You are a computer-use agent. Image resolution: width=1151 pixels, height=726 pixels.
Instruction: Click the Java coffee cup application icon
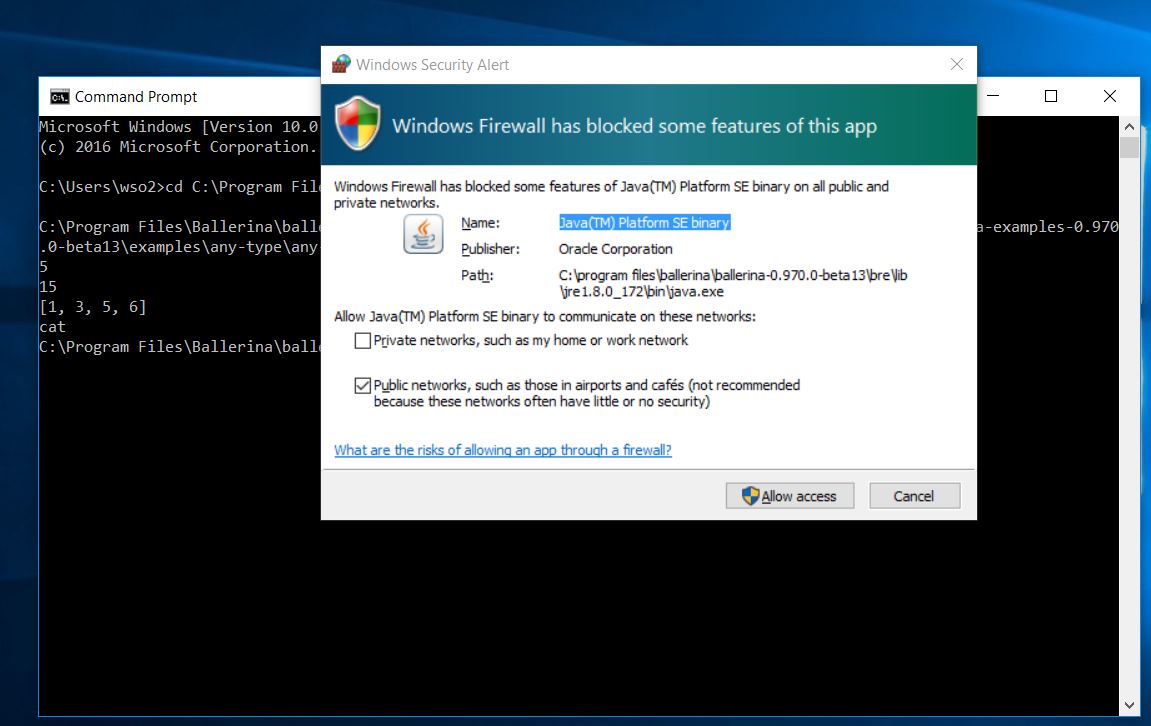pos(423,234)
